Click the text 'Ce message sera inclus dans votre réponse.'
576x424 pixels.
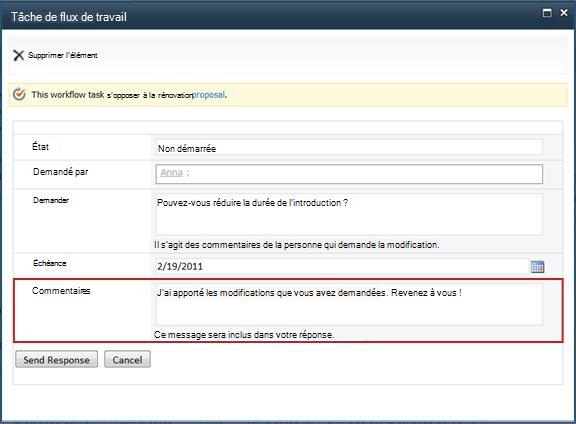244,335
